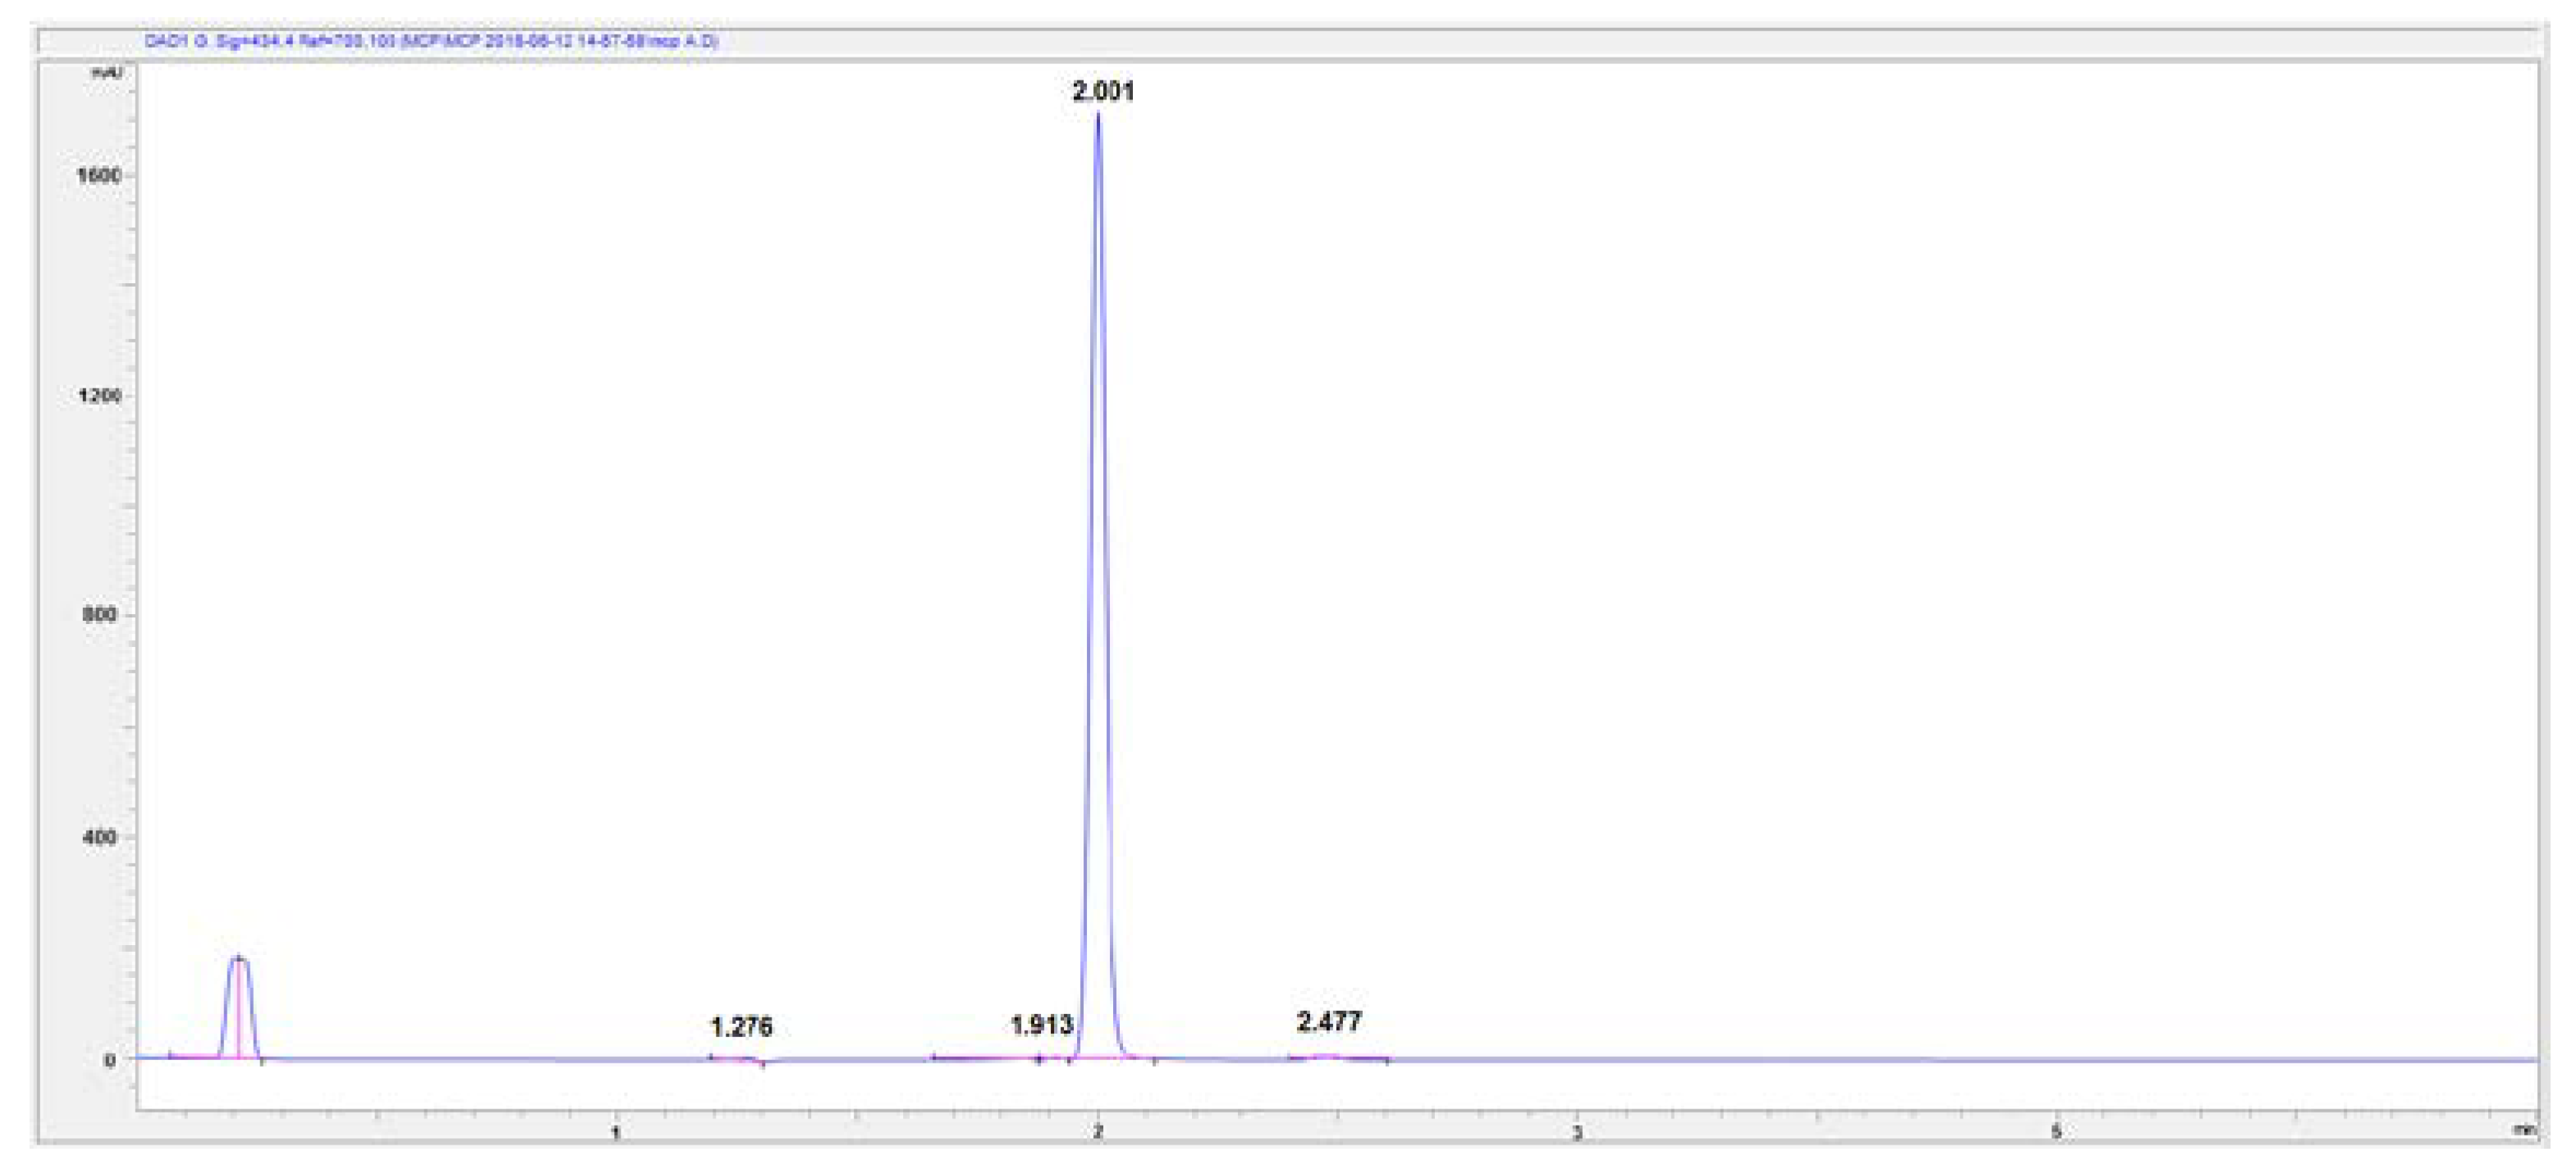Click the 1 minute x-axis tick label

(616, 1132)
